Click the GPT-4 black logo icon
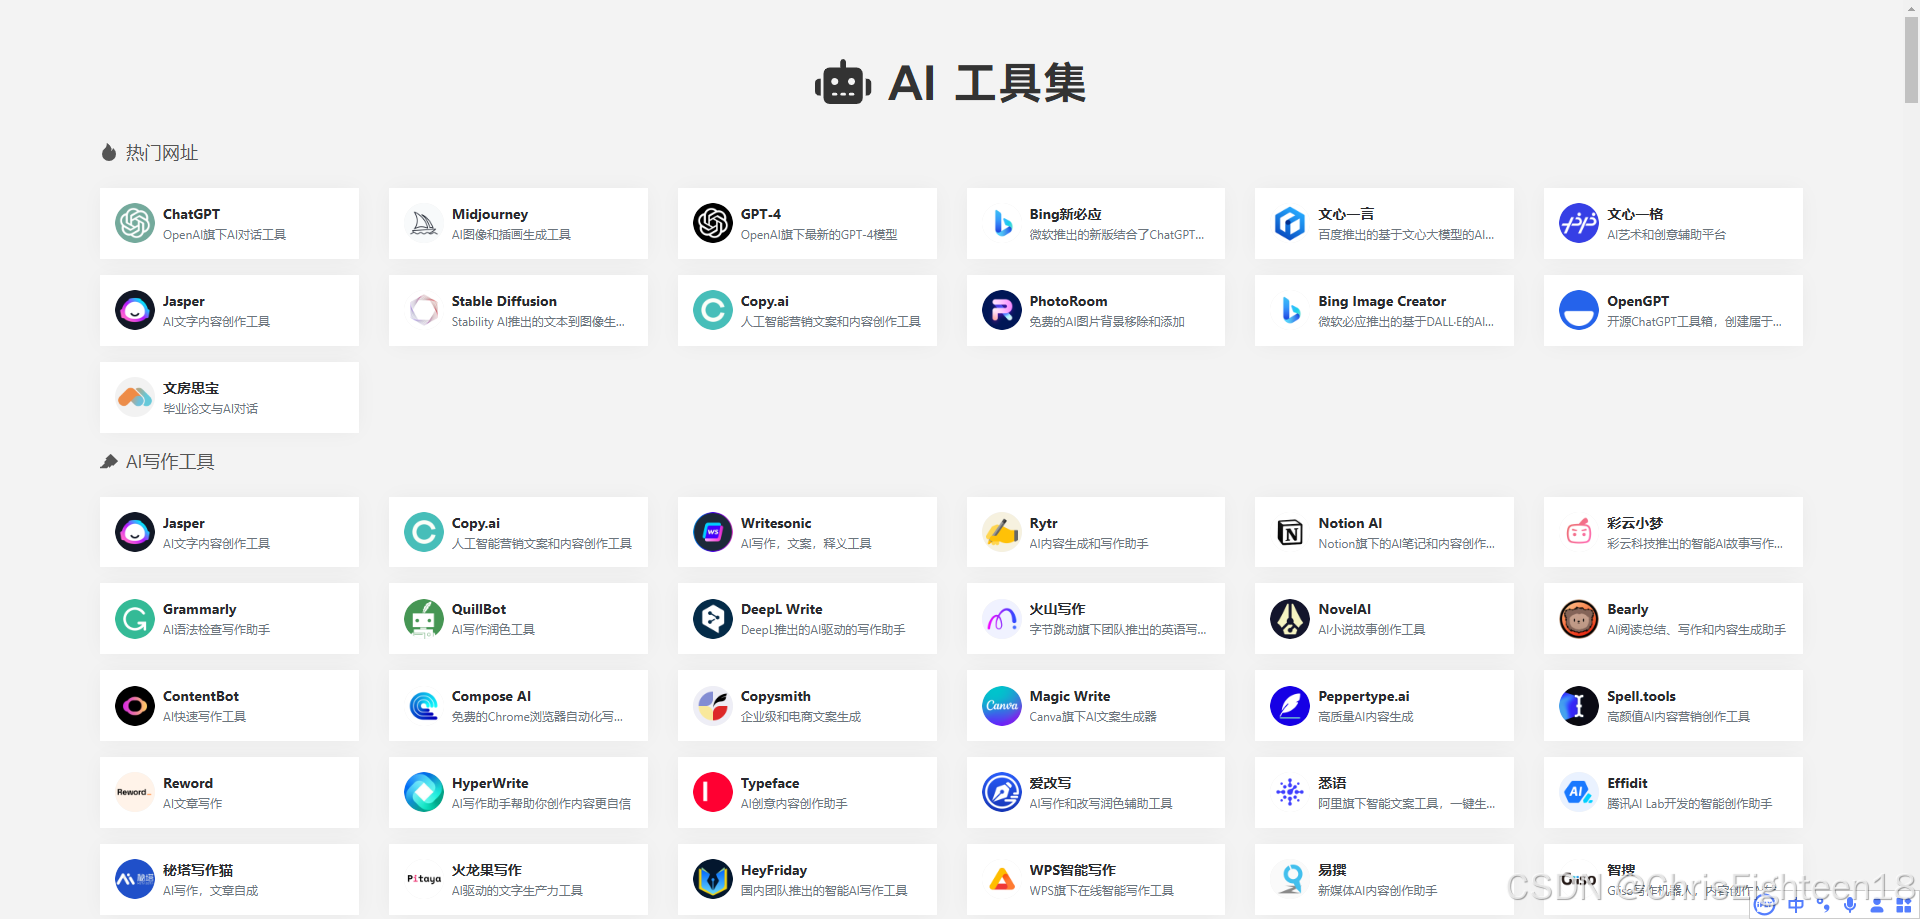 [712, 223]
